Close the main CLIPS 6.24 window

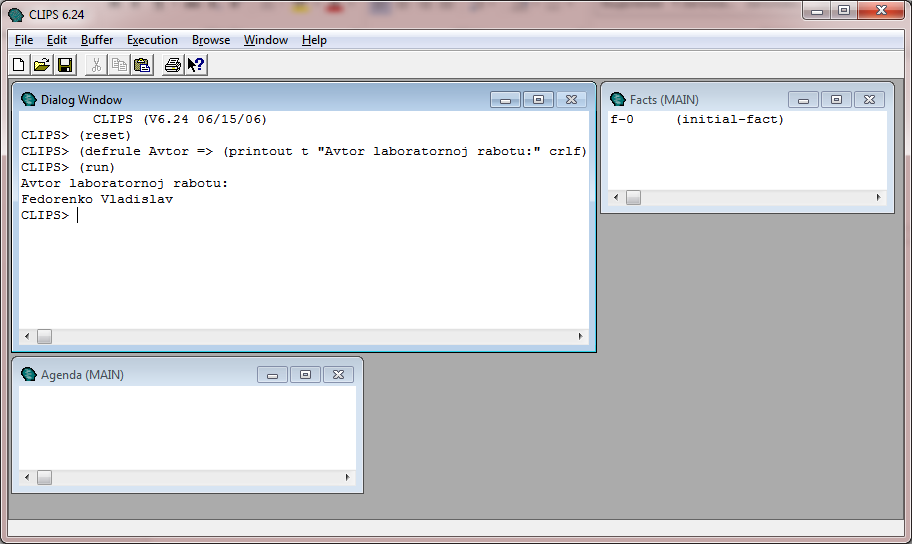pyautogui.click(x=881, y=10)
